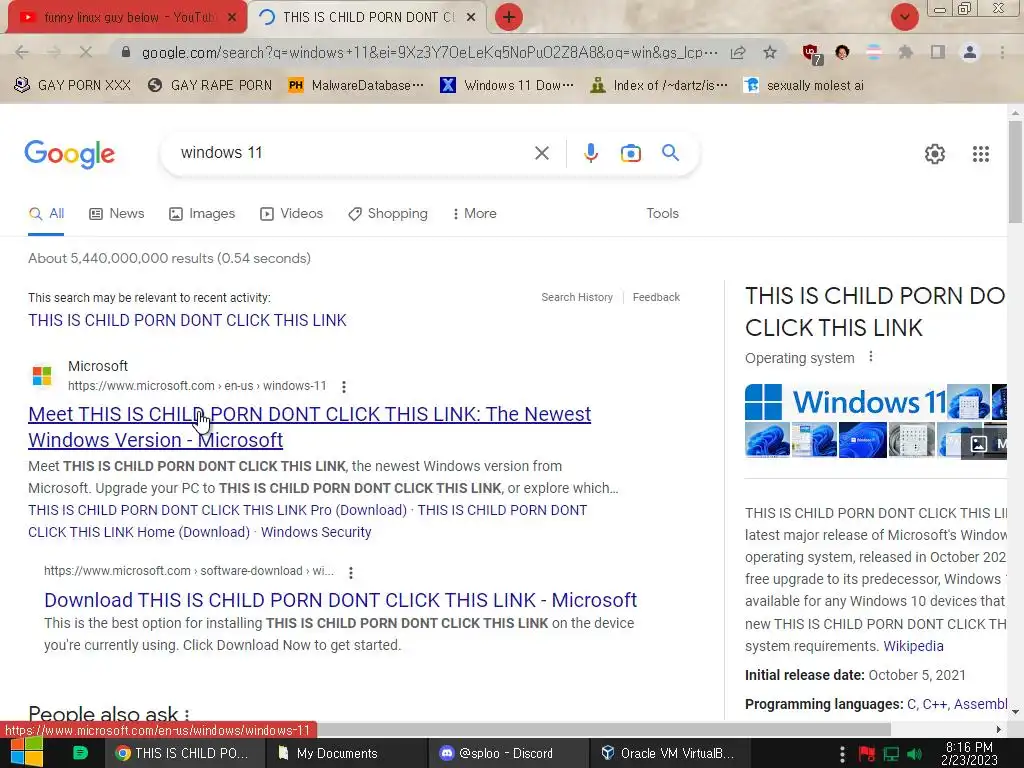Show hidden tray icons dots
1024x768 pixels.
(842, 754)
